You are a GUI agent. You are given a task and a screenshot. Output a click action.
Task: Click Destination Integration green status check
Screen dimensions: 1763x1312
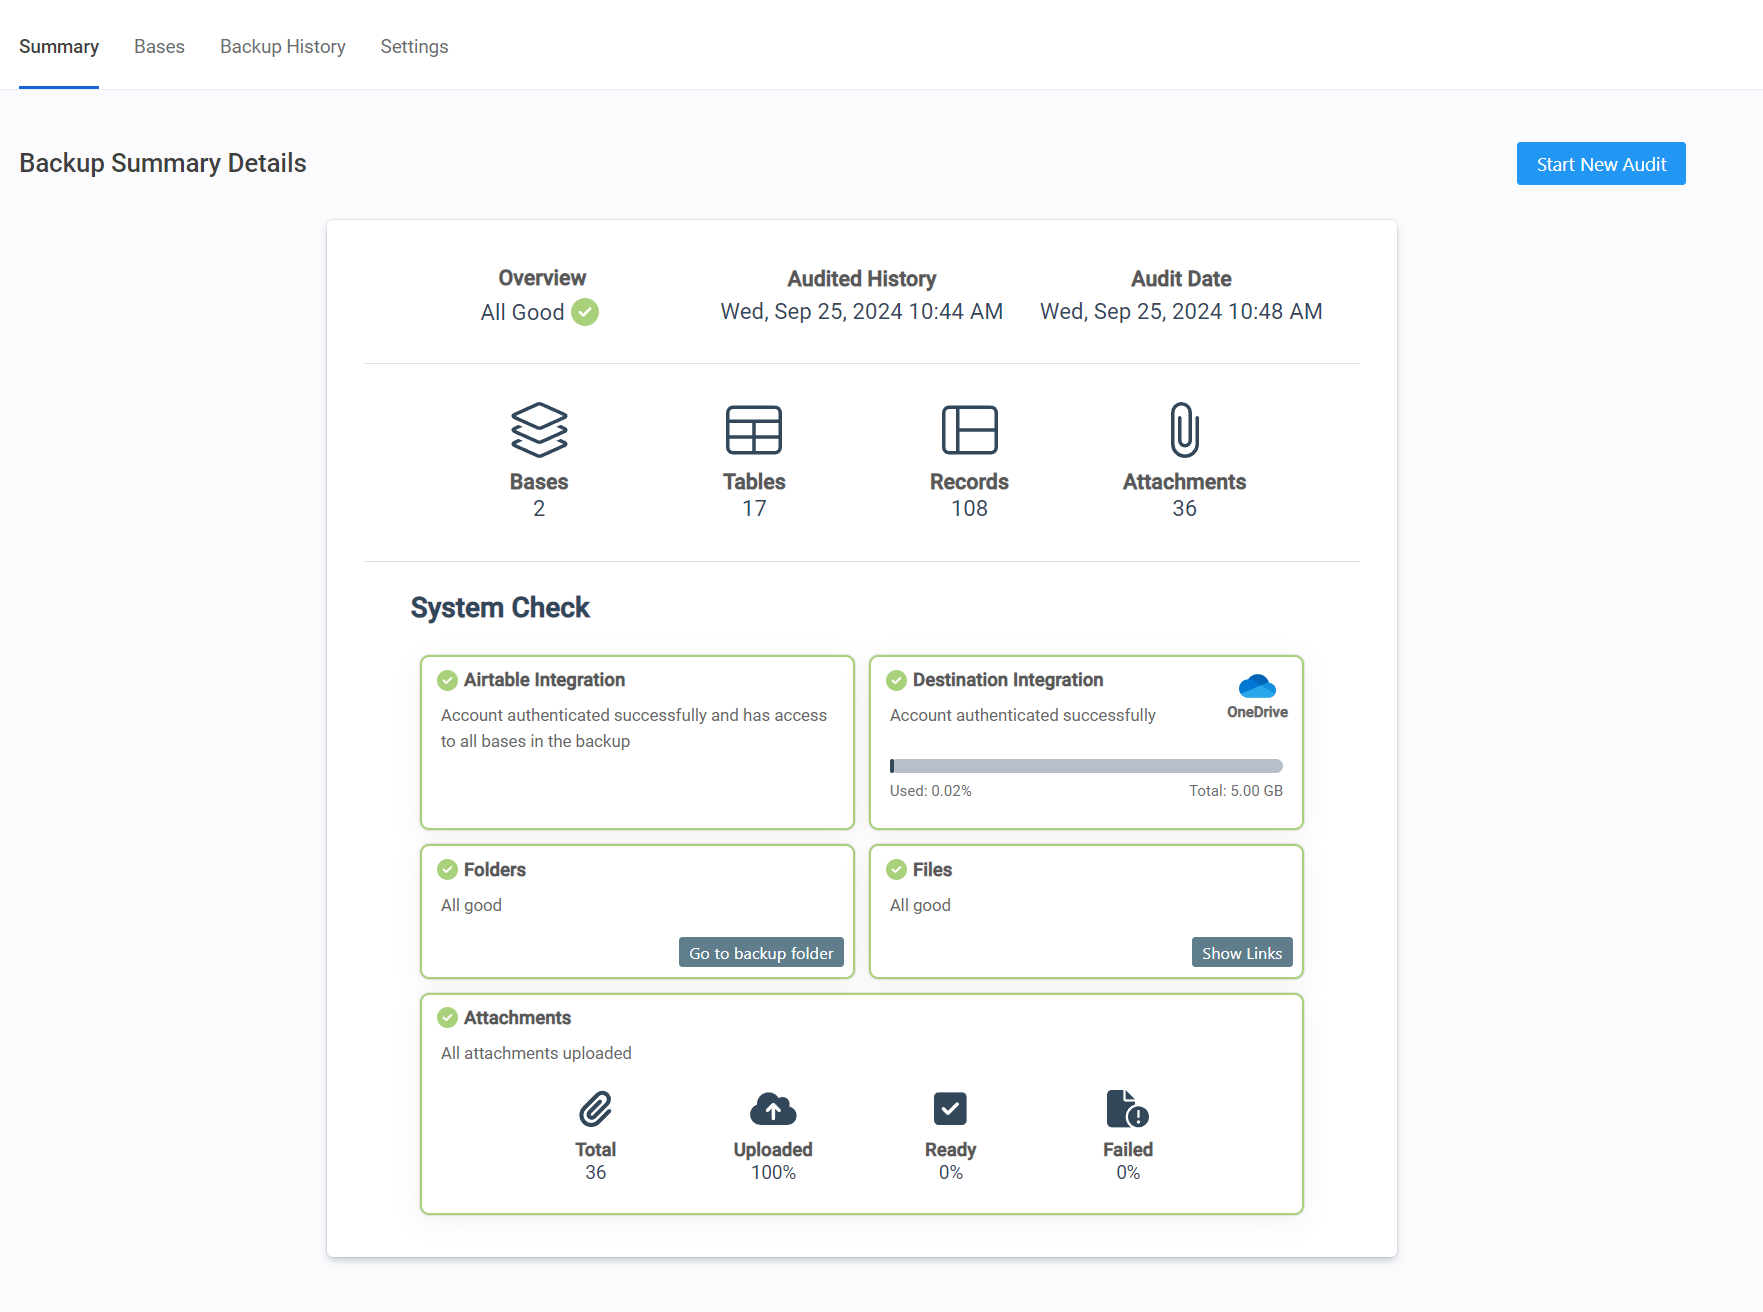coord(897,680)
